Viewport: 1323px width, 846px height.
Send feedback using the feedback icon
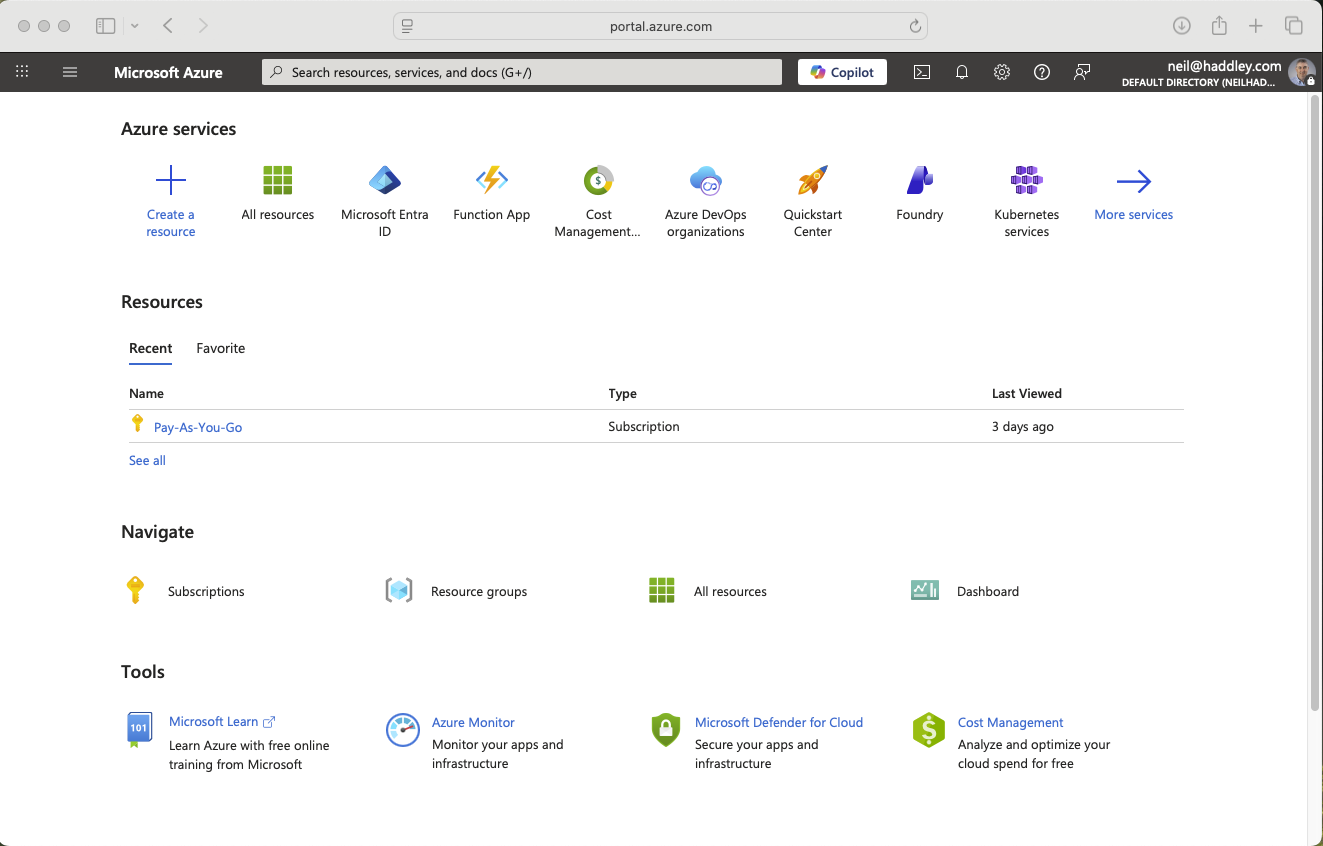point(1081,72)
